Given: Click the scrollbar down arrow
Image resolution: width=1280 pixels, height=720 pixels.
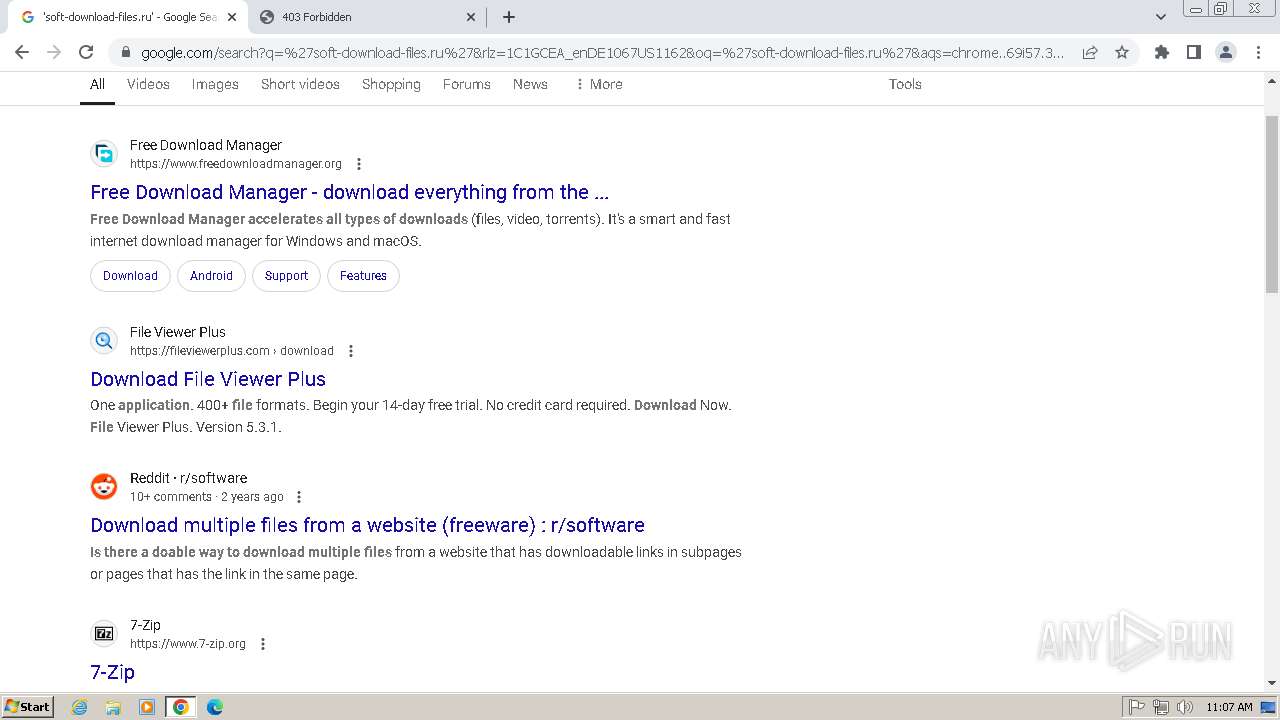Looking at the screenshot, I should (x=1272, y=683).
